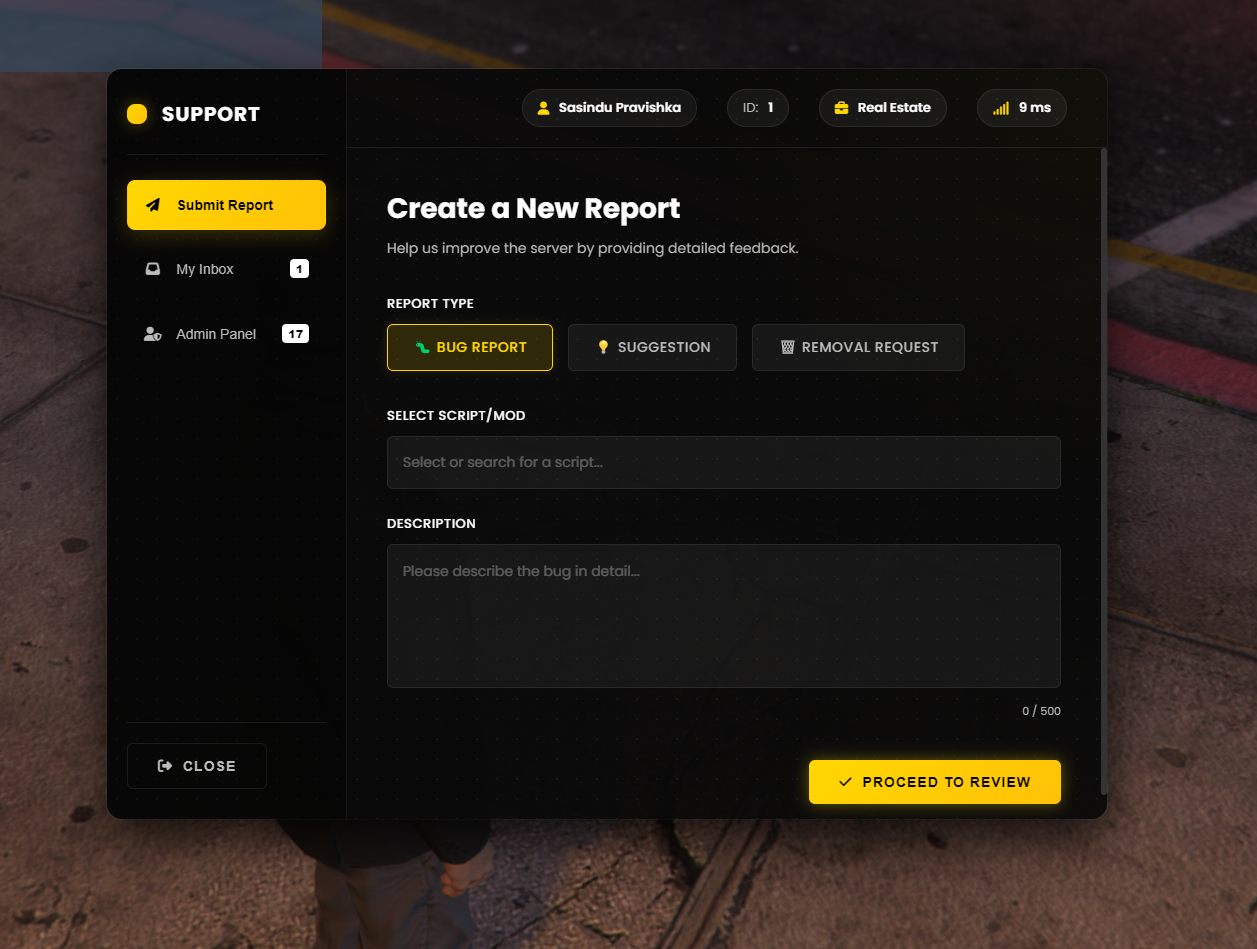Click the signal bars ping icon
Viewport: 1257px width, 949px height.
coord(1001,108)
